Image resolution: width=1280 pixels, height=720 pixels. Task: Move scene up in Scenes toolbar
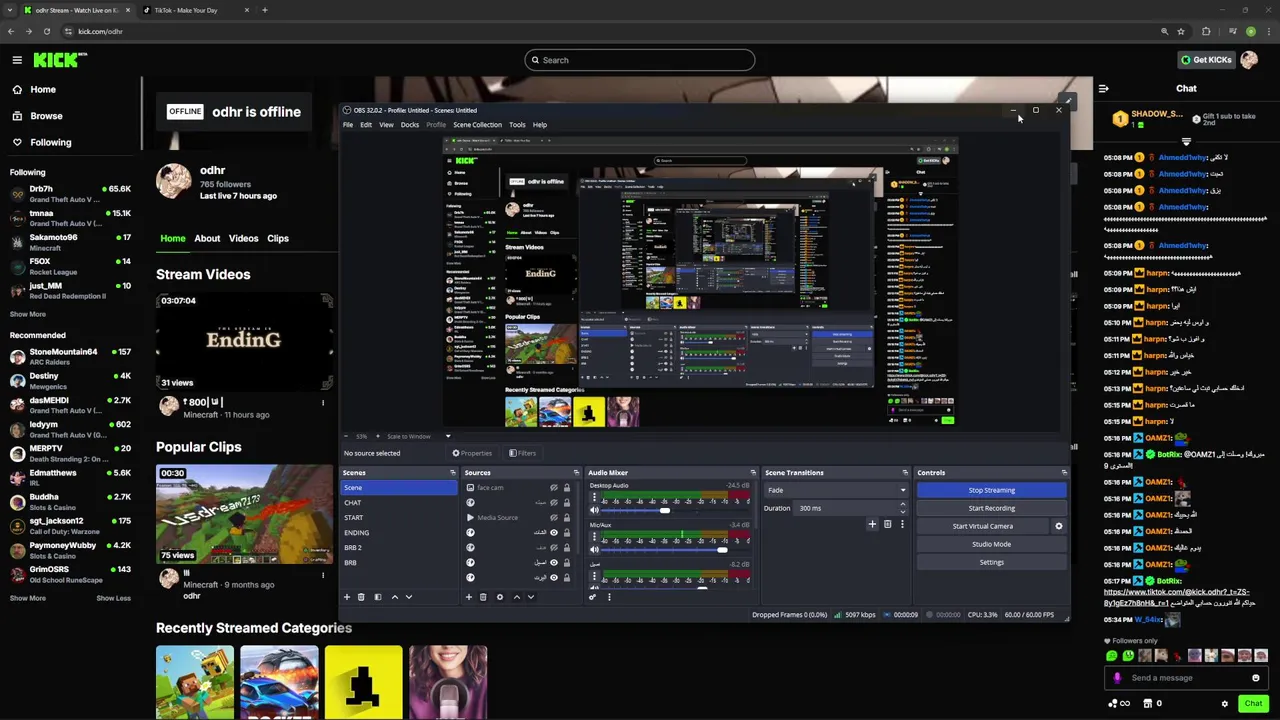pyautogui.click(x=394, y=597)
